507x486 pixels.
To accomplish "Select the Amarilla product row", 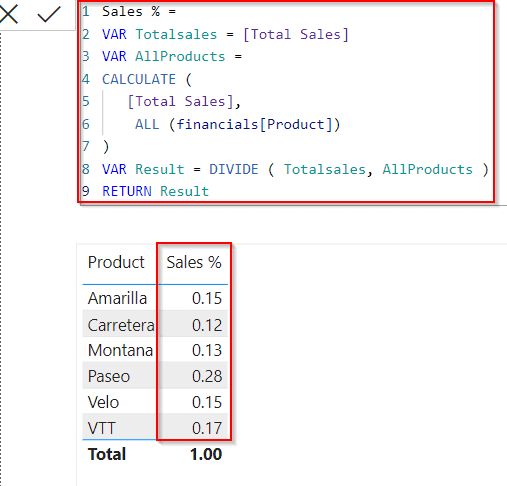I will 155,298.
